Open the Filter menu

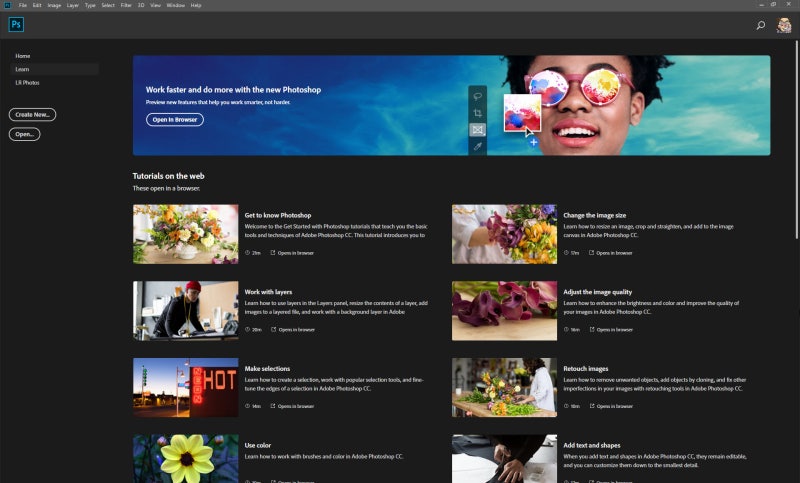tap(126, 5)
